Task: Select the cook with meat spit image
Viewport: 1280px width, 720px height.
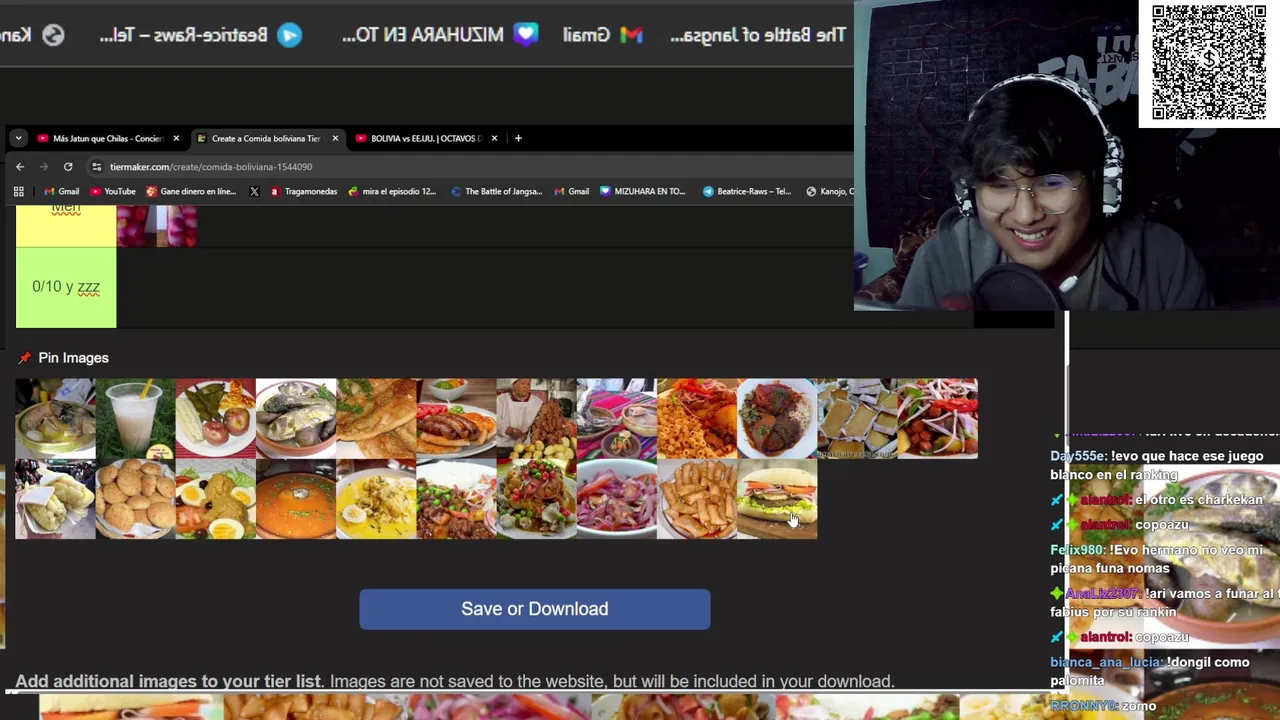Action: pyautogui.click(x=536, y=418)
